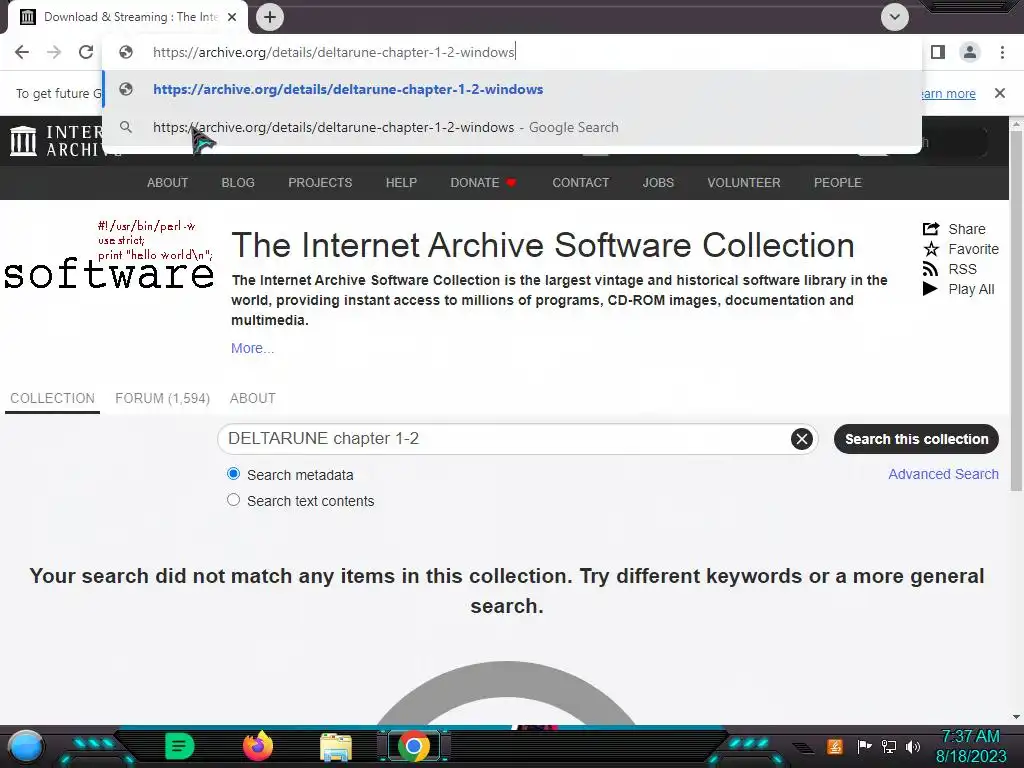Open the JOBS navigation item
The image size is (1024, 768).
point(658,183)
